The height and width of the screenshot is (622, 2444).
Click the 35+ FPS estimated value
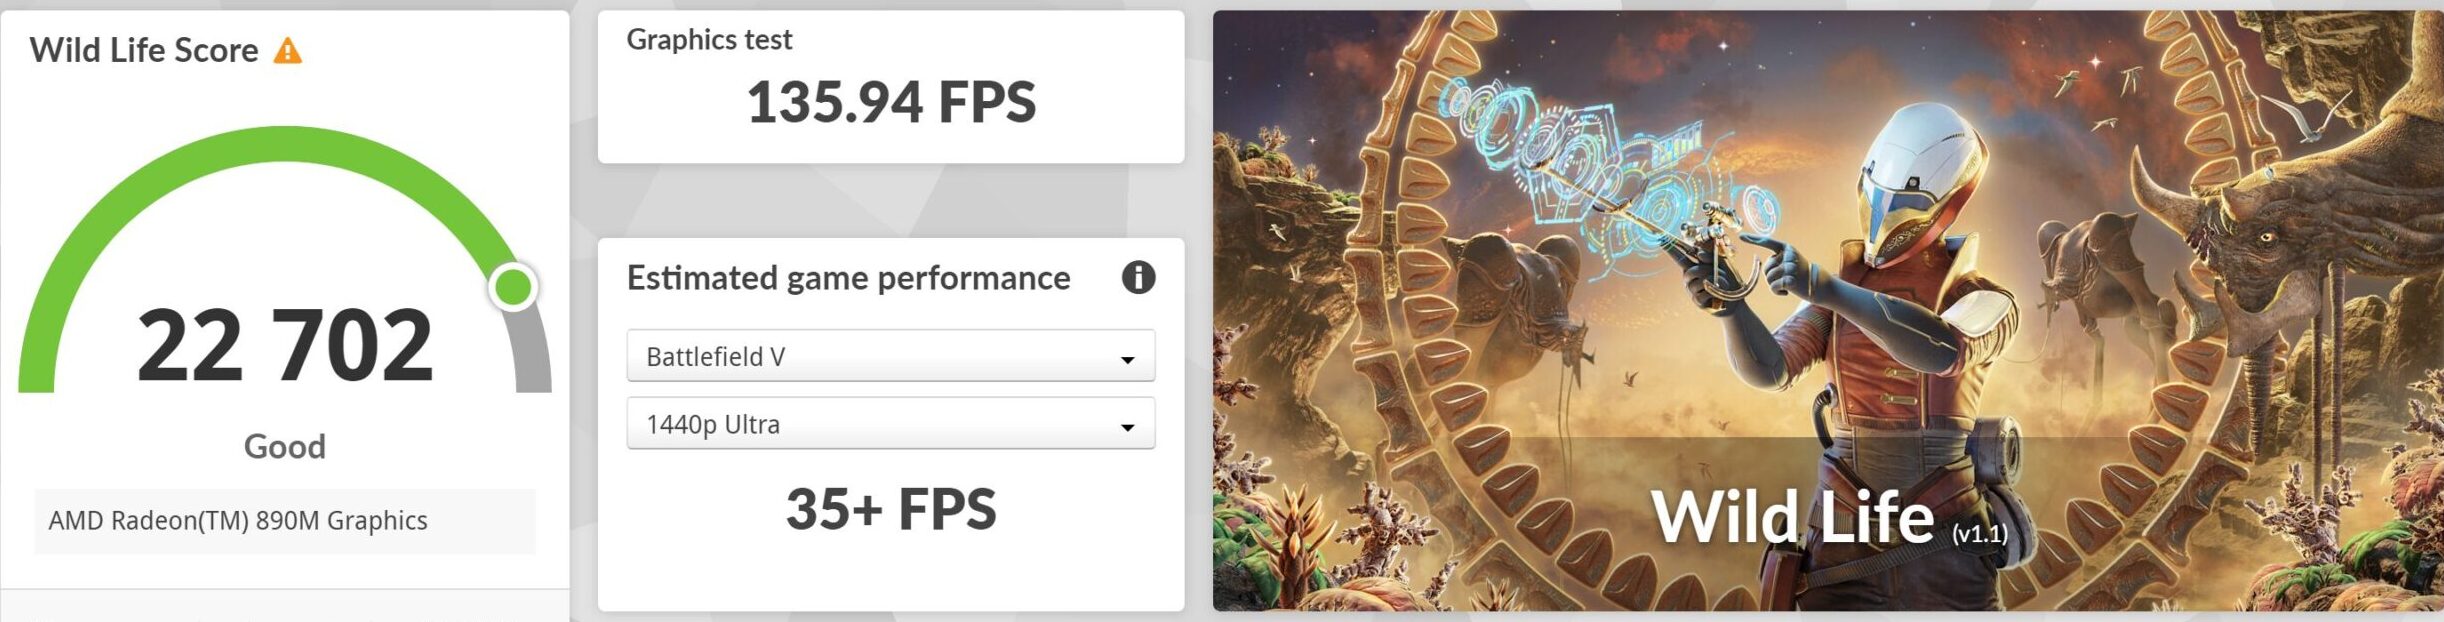pos(891,509)
